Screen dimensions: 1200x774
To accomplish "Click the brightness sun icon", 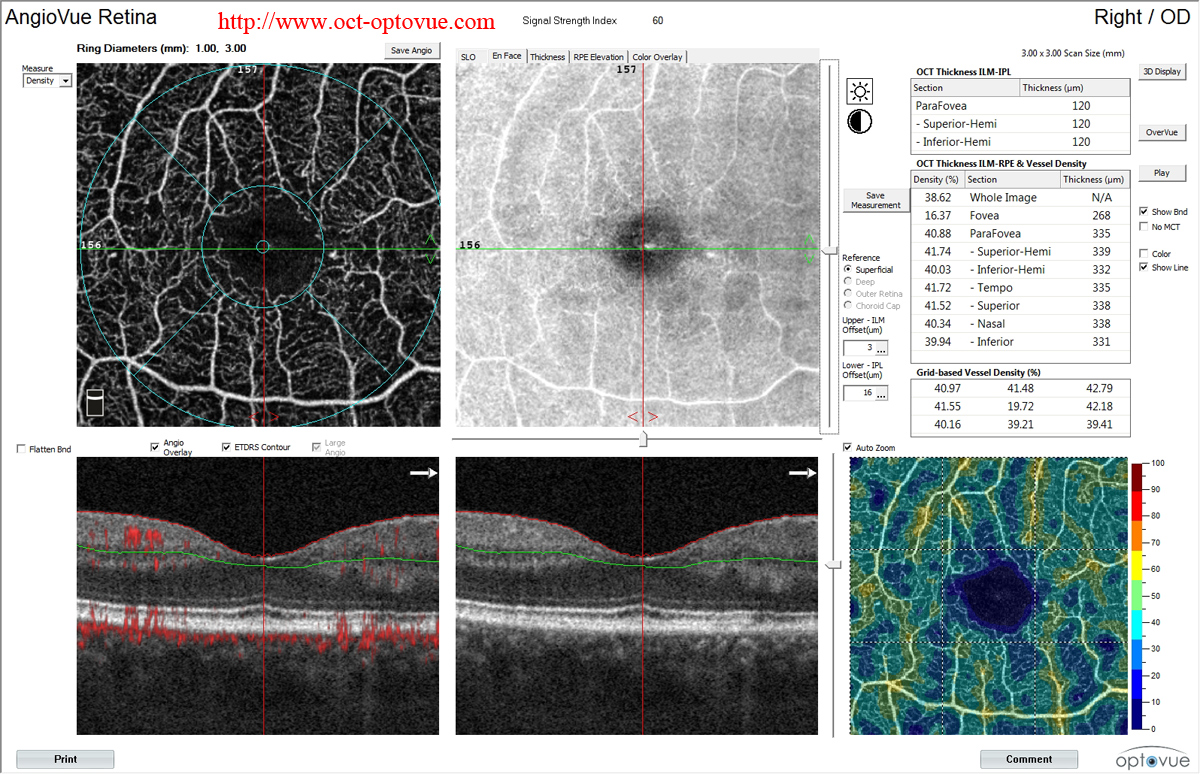I will coord(859,92).
